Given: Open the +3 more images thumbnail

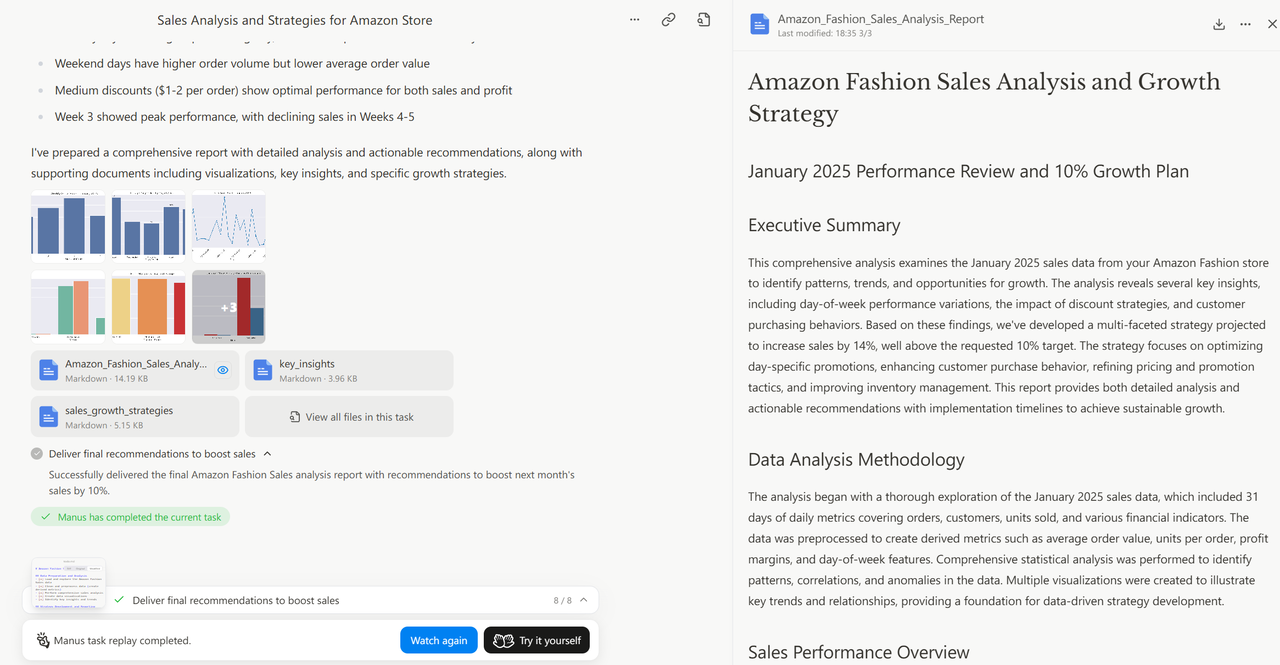Looking at the screenshot, I should pyautogui.click(x=229, y=306).
